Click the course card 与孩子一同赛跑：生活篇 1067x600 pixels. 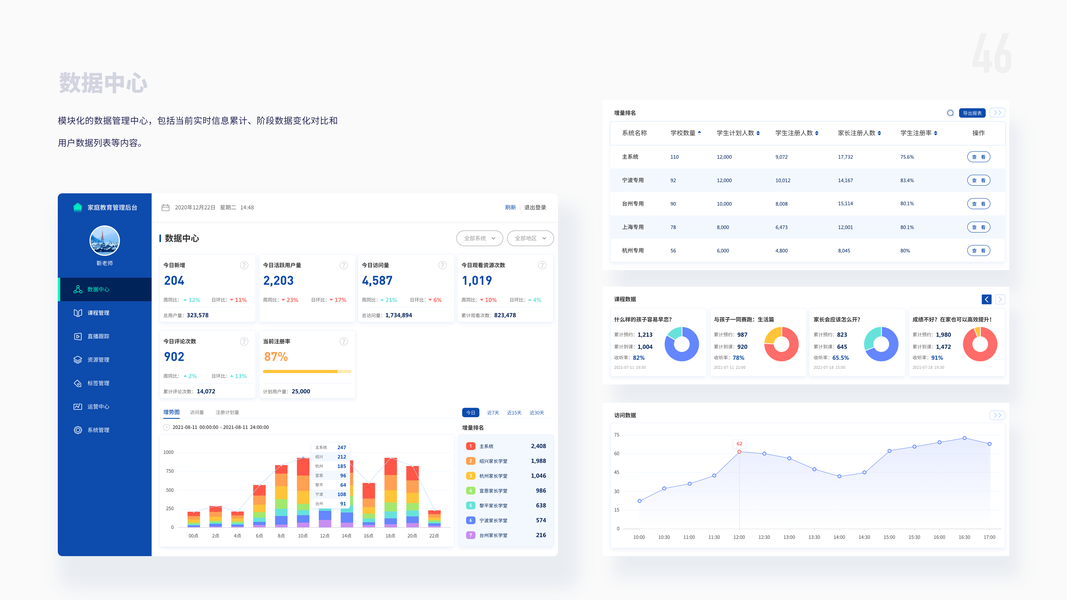pos(756,344)
